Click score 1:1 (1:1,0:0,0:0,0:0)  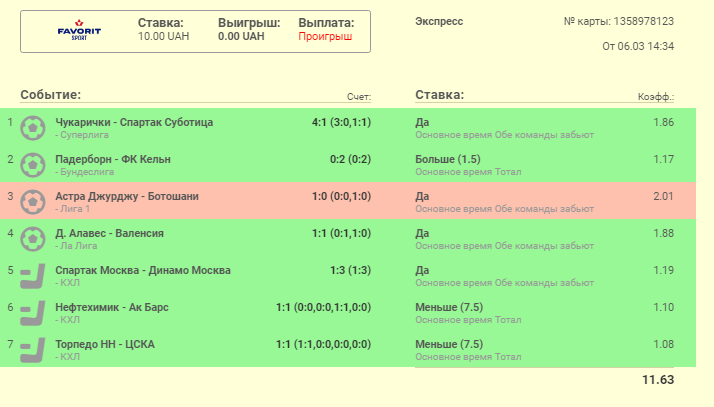tap(323, 344)
